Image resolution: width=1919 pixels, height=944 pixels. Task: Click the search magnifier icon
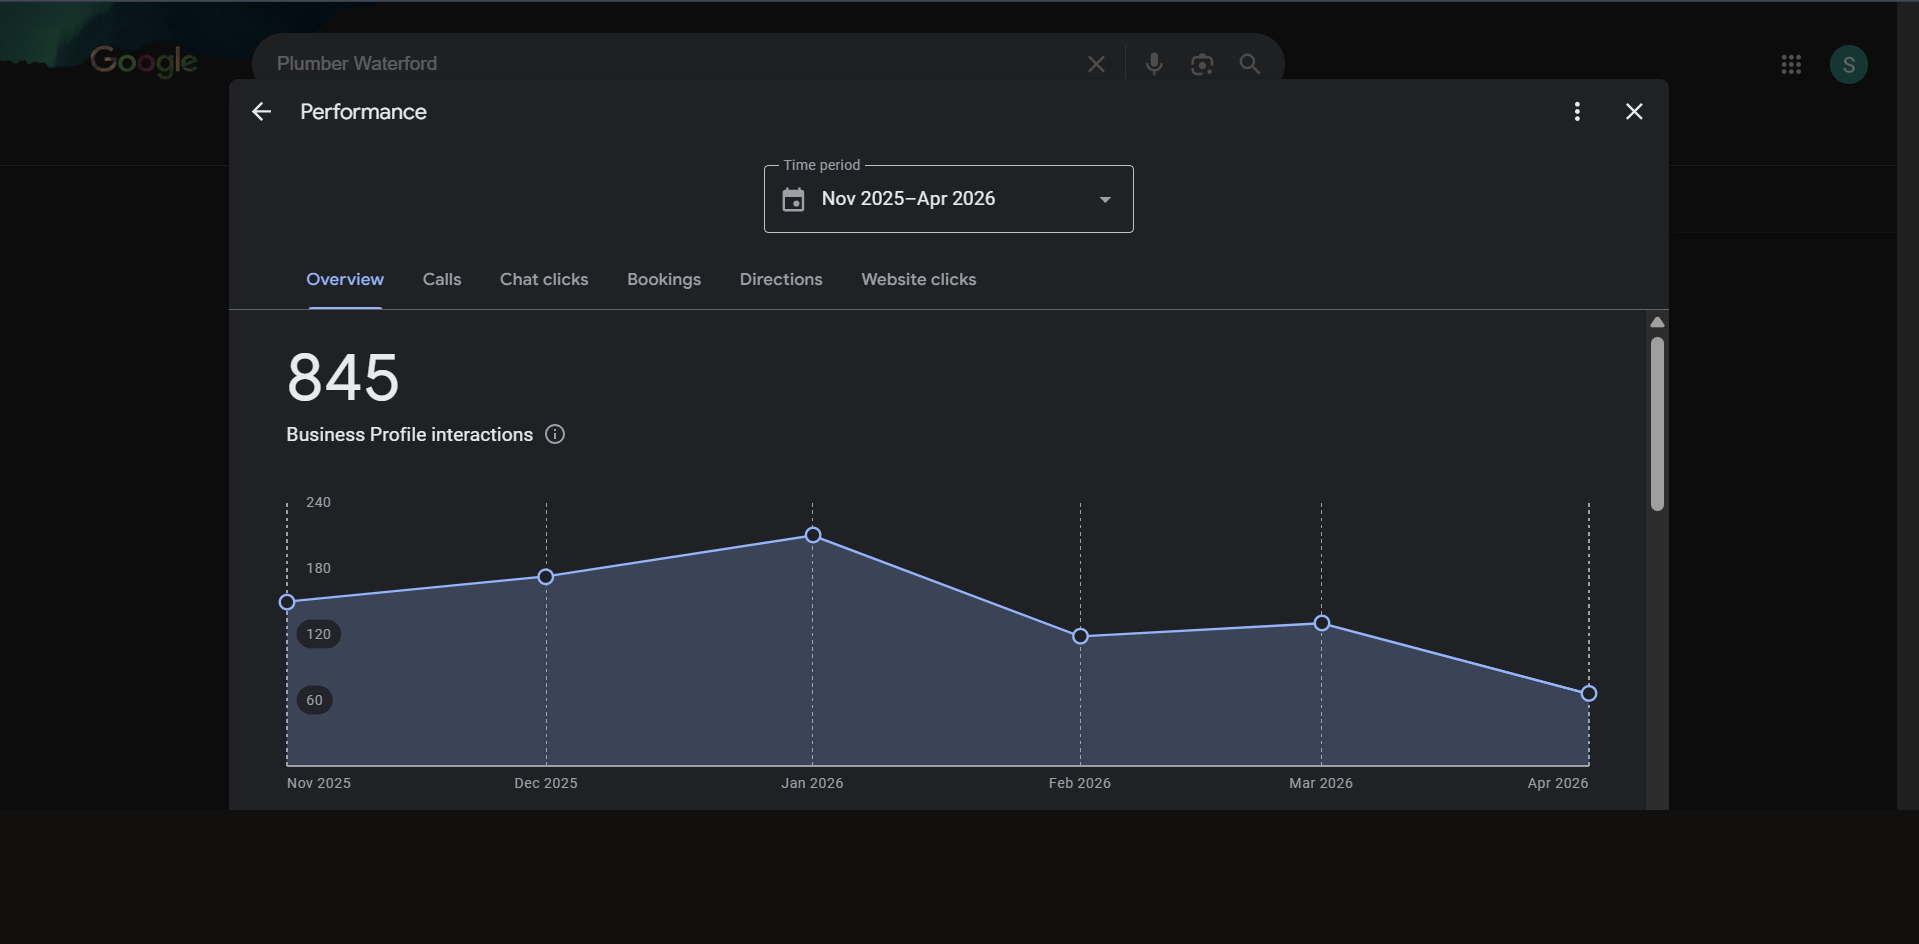pos(1248,63)
